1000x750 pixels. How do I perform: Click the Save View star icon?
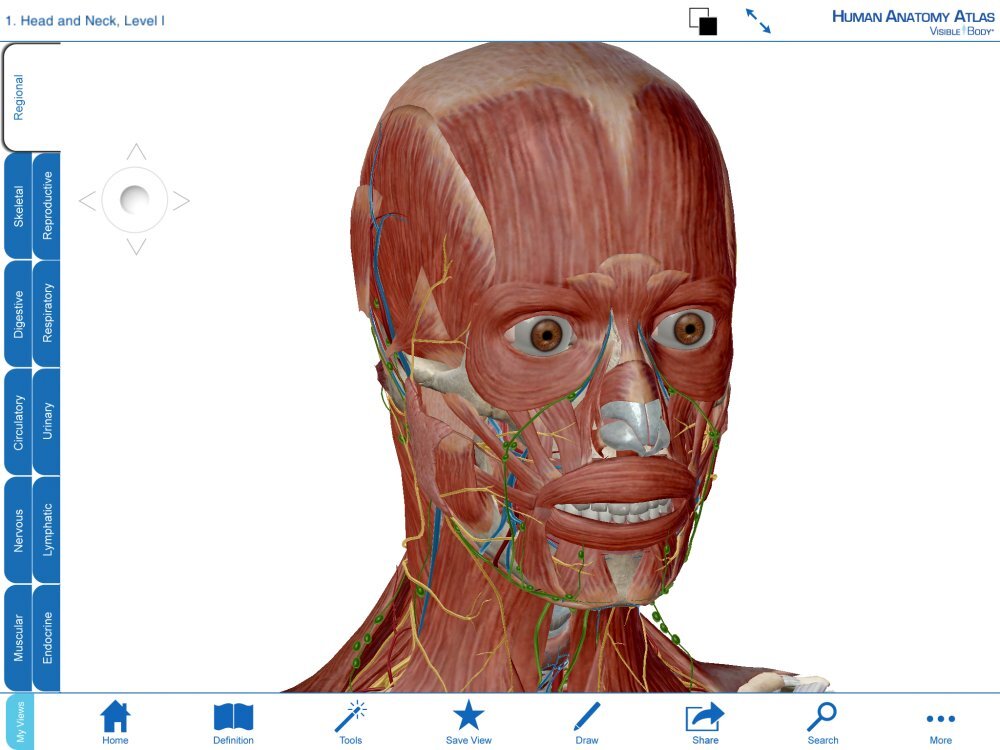click(469, 718)
